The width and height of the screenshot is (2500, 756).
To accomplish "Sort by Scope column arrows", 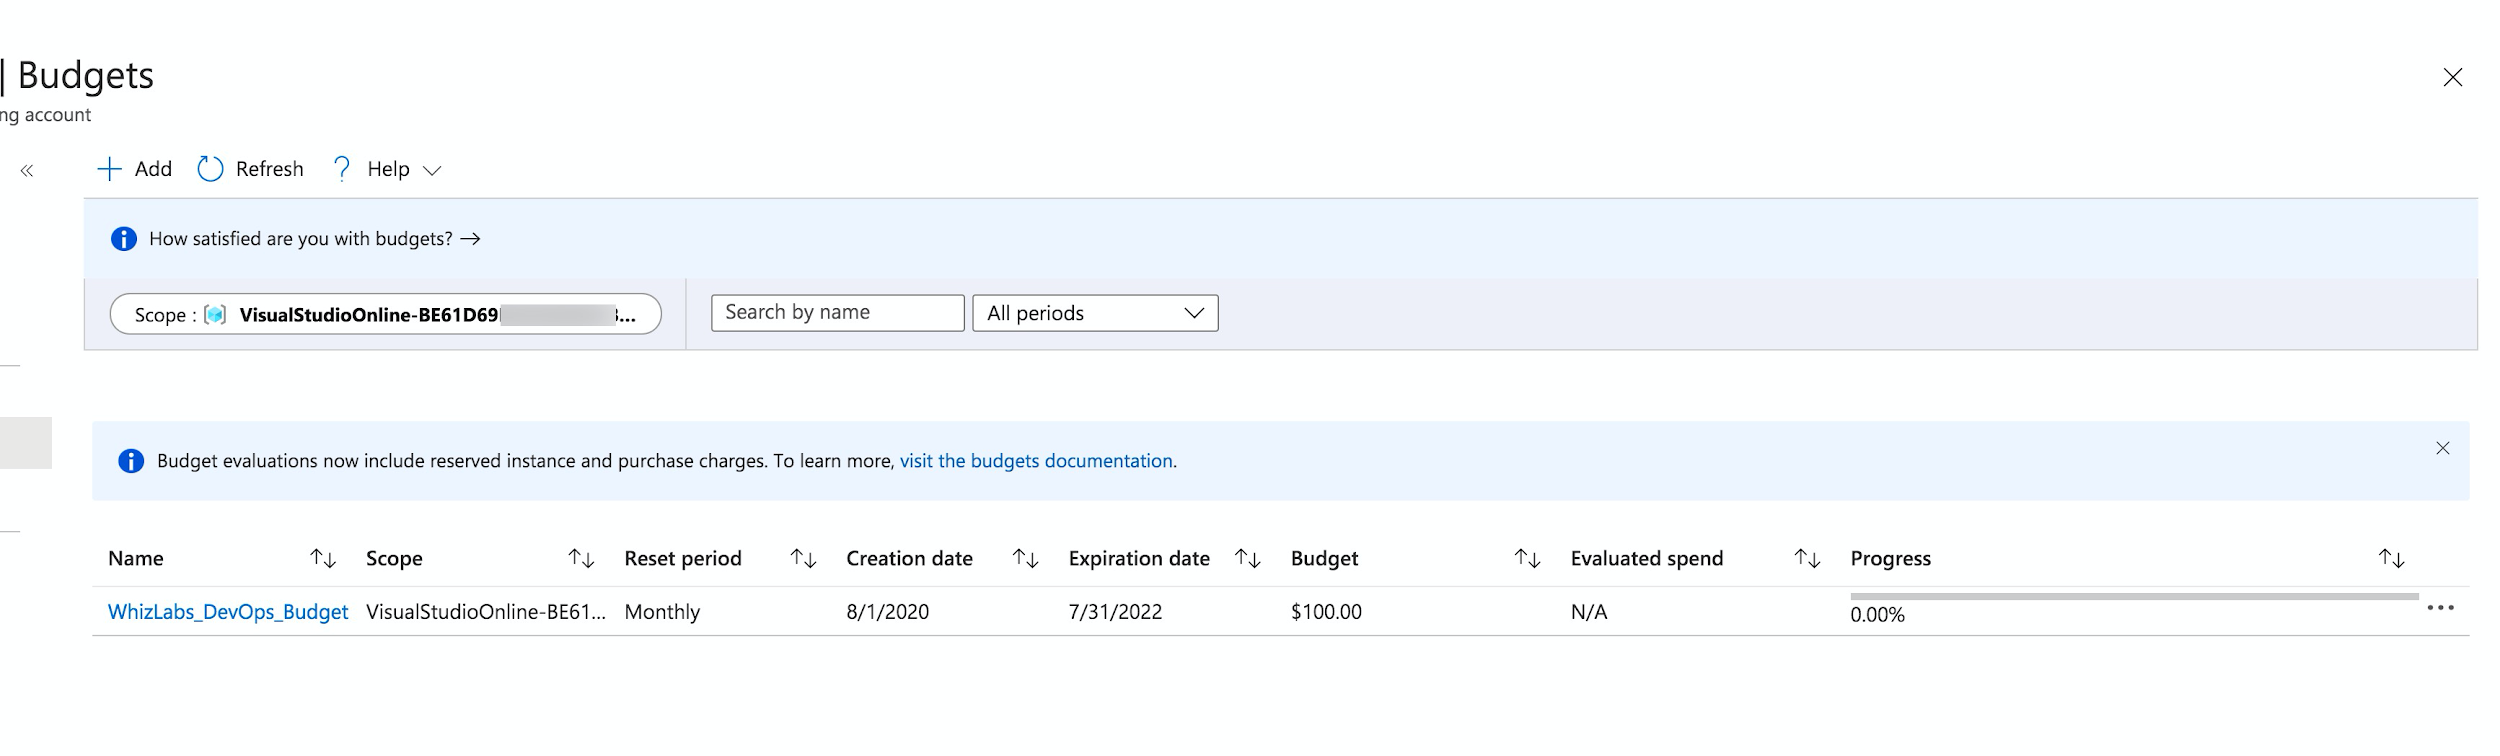I will [x=581, y=558].
